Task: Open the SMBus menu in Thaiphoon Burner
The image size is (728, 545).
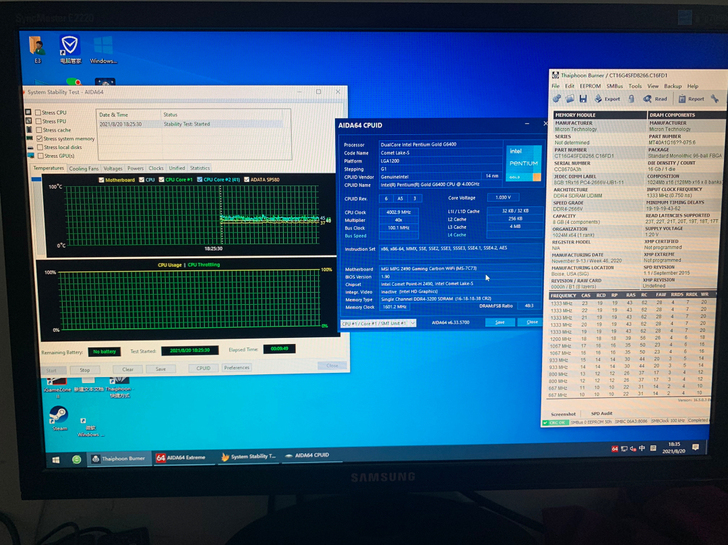Action: (615, 86)
